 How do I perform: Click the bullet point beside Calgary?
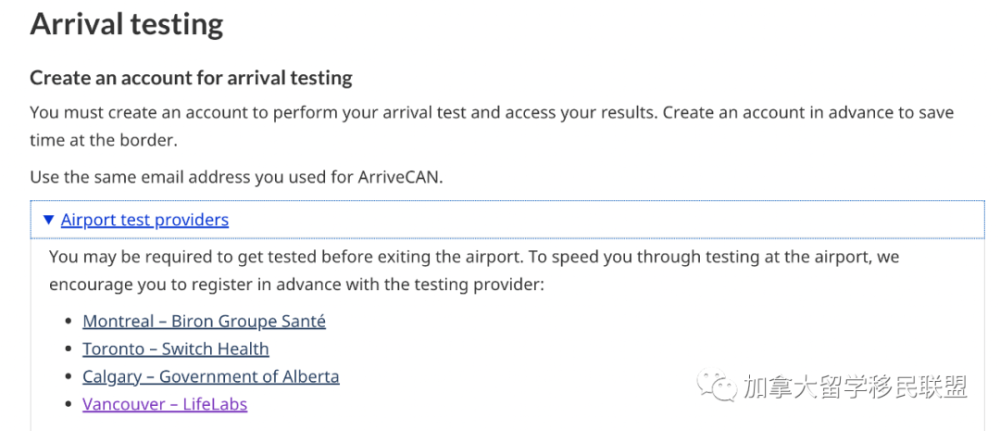pyautogui.click(x=69, y=377)
